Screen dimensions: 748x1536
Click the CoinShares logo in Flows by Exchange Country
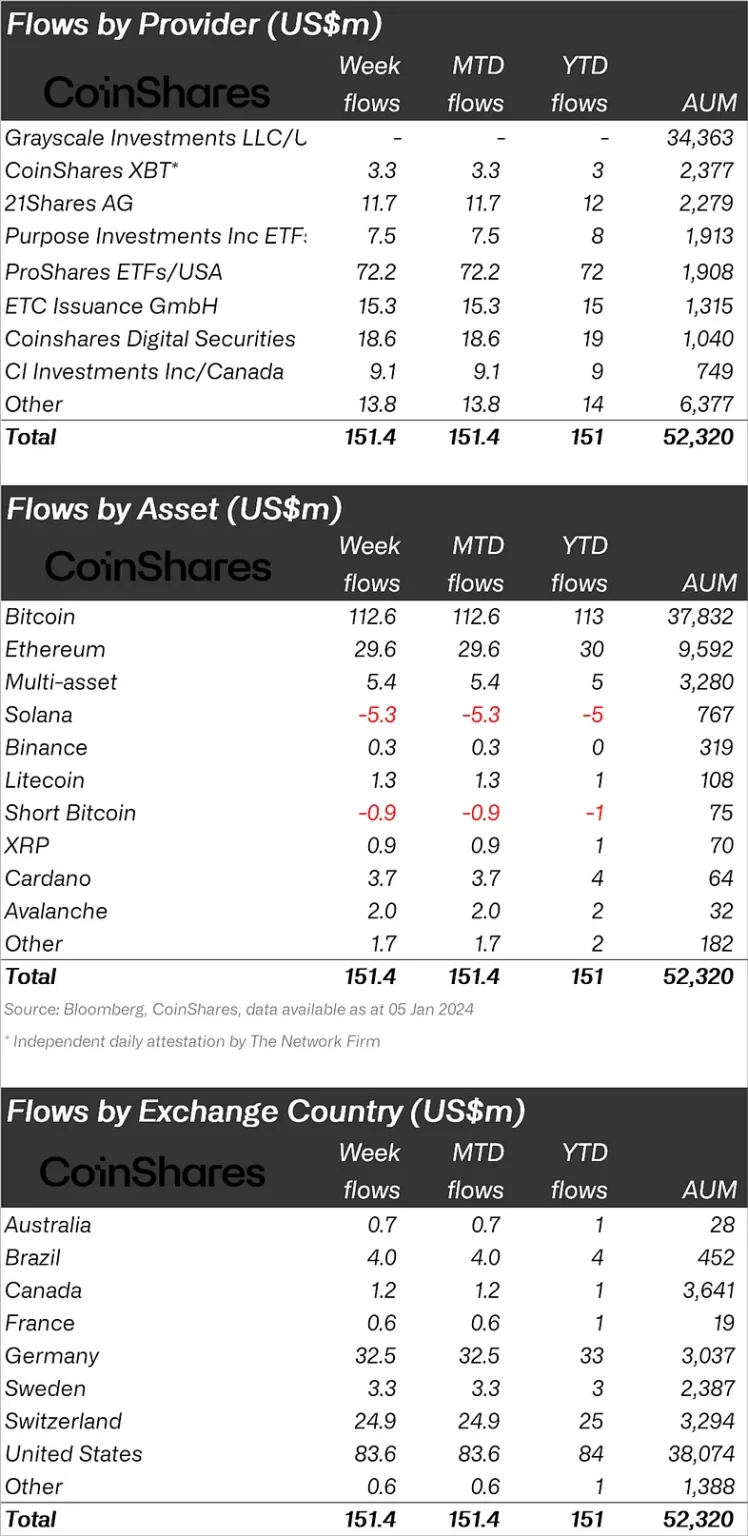coord(152,1171)
